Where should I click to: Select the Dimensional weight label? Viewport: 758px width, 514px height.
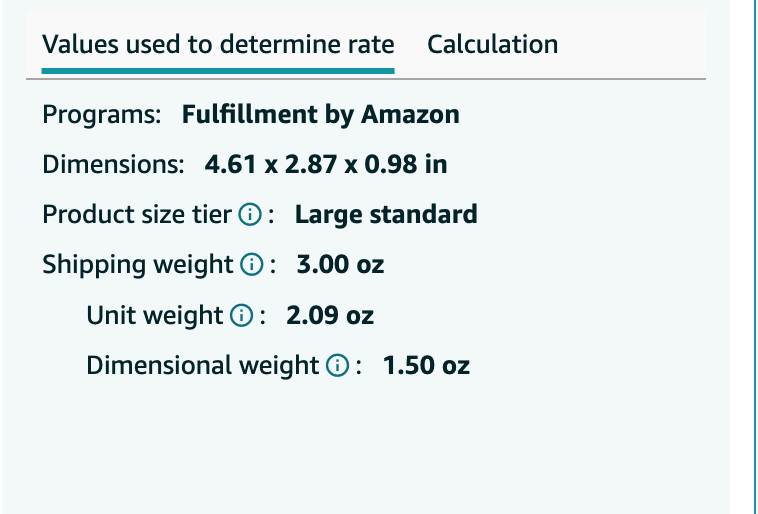(x=203, y=366)
